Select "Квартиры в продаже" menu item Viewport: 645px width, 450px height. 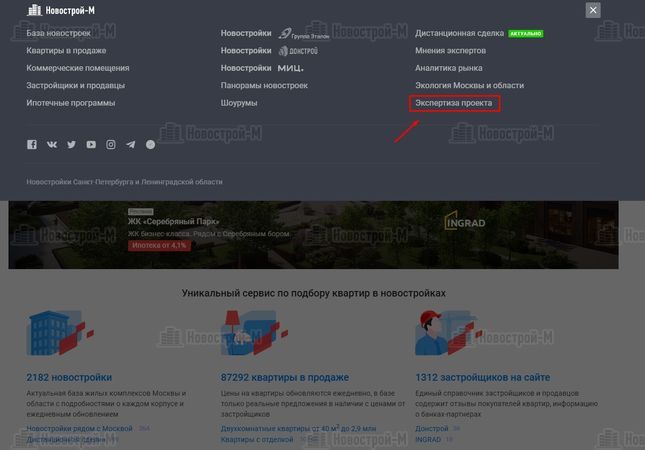66,50
